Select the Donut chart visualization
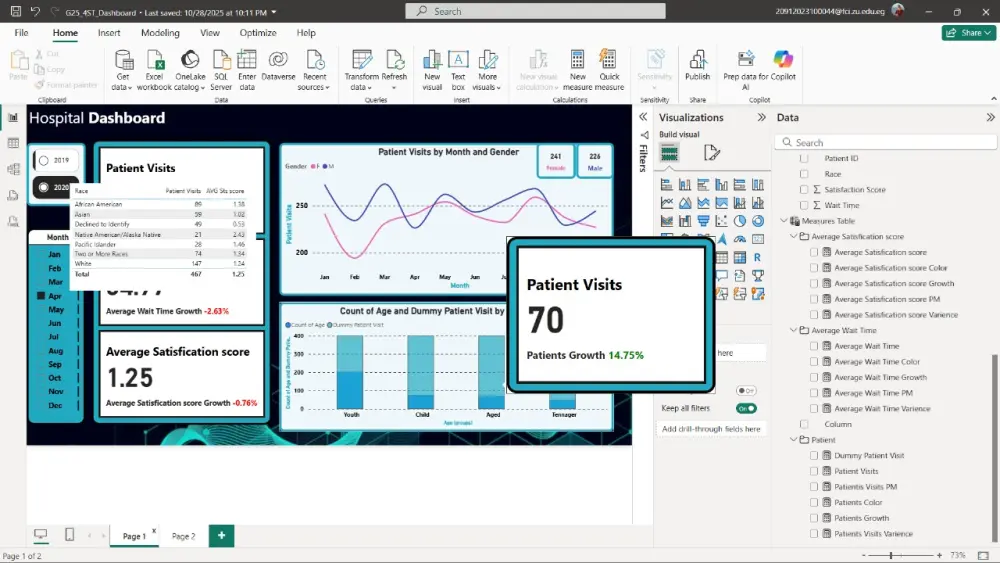This screenshot has width=1000, height=563. tap(758, 221)
